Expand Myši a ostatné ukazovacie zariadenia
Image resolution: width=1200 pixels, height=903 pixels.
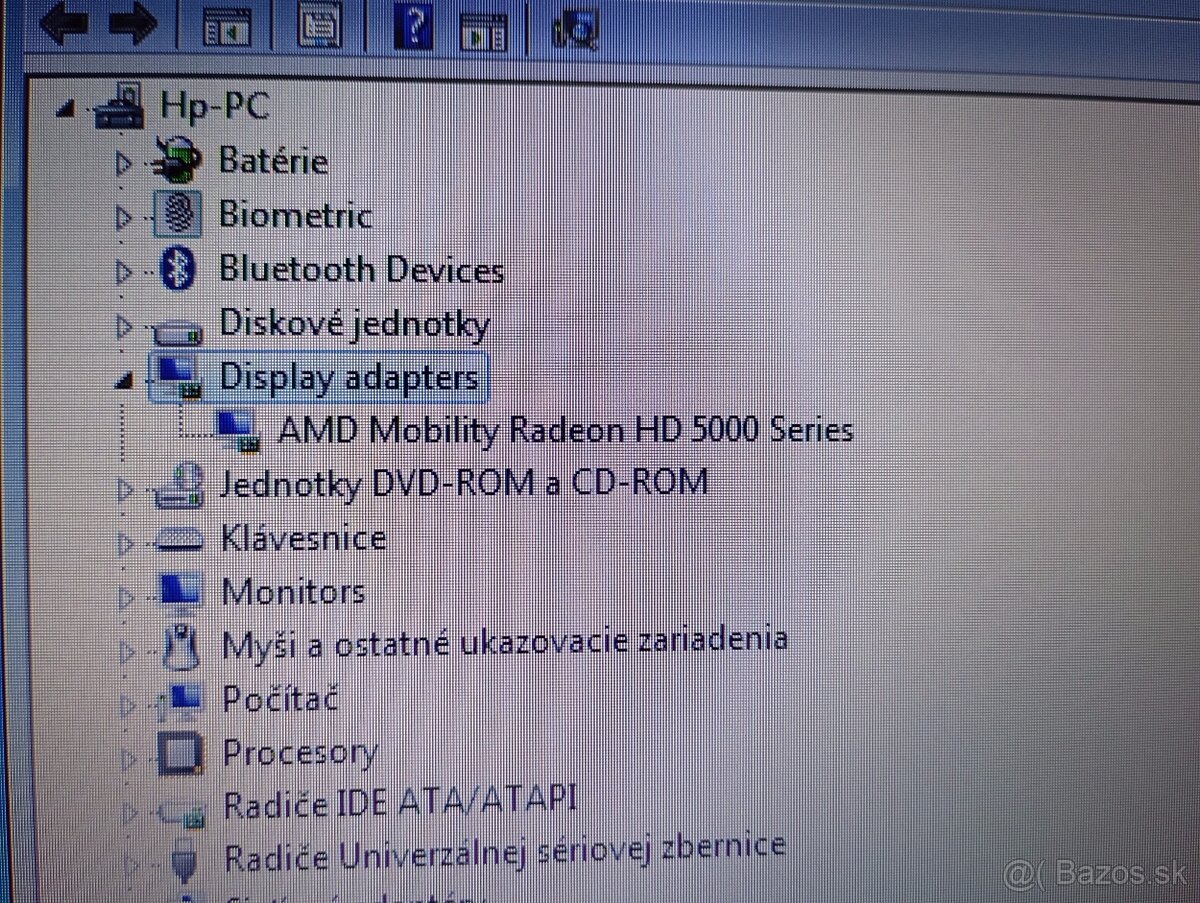click(x=126, y=652)
